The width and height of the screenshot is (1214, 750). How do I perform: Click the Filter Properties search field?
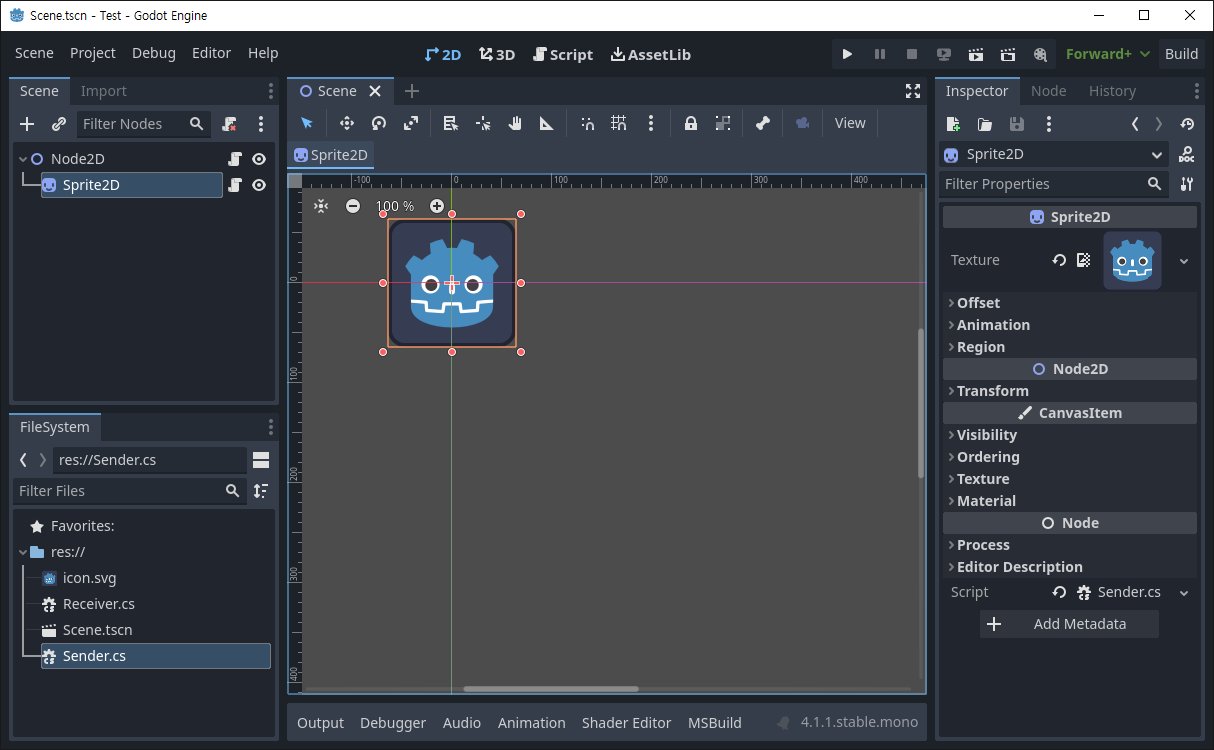pos(1055,184)
